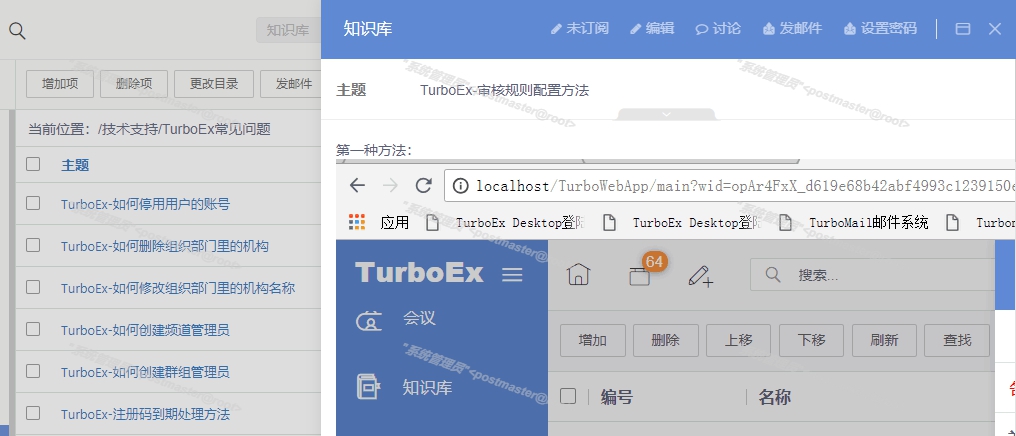Expand the collapsed header chevron under 主题
1016x436 pixels.
(x=667, y=114)
